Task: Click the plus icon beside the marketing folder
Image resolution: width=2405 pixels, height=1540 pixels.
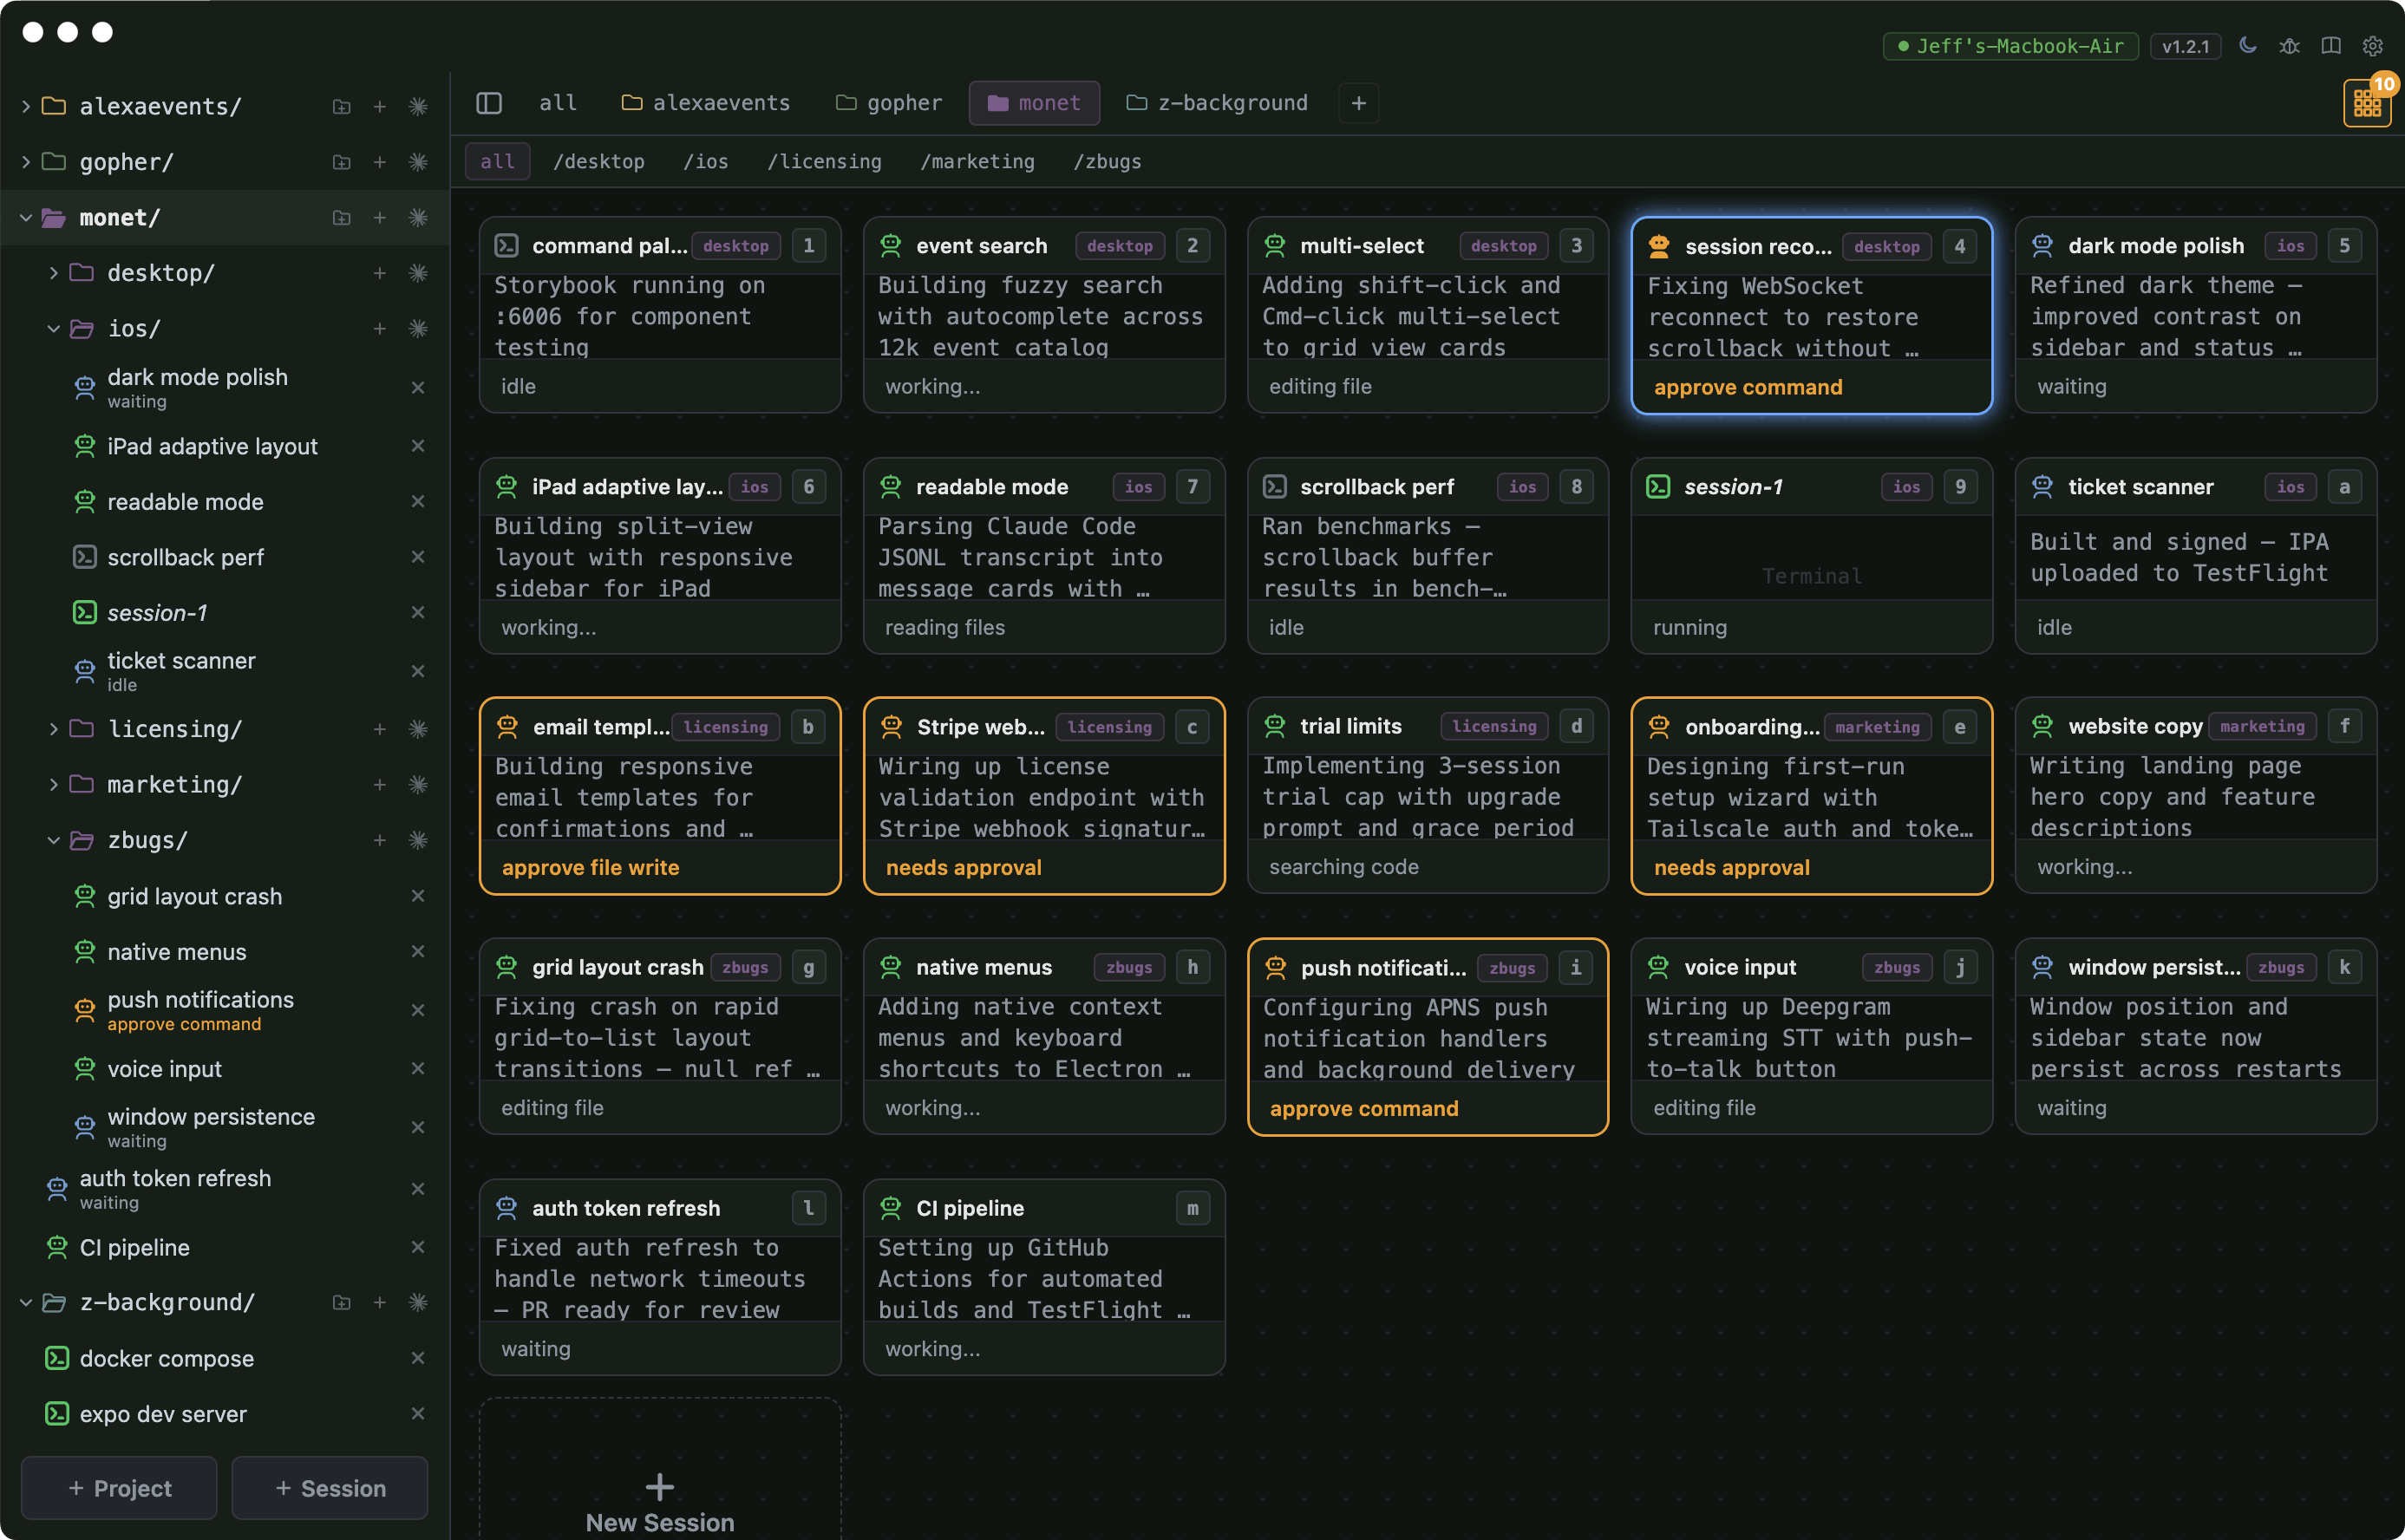Action: (x=380, y=784)
